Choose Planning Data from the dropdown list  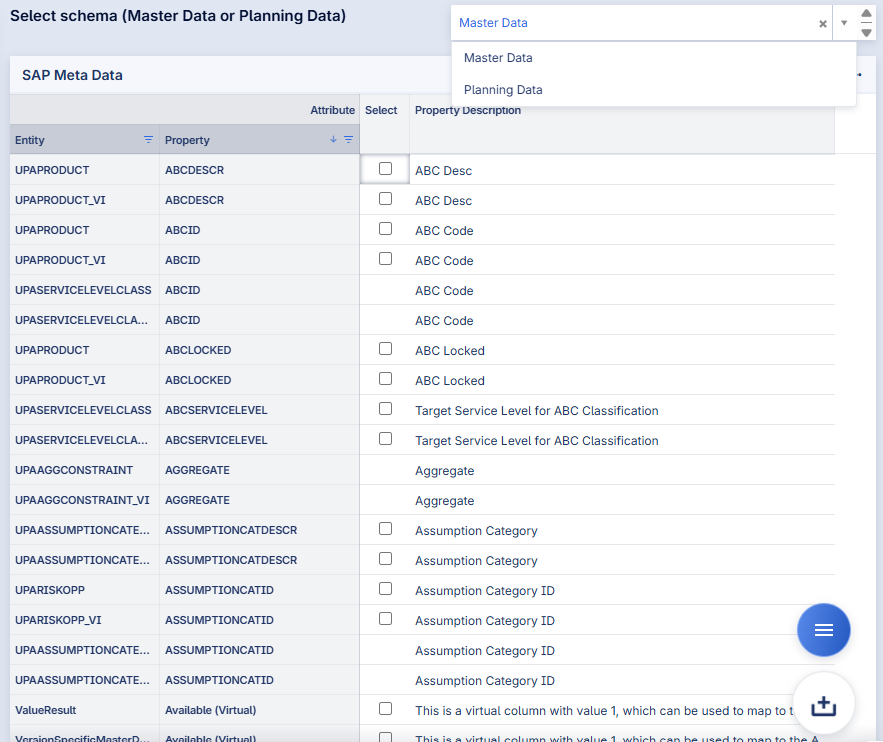point(503,90)
